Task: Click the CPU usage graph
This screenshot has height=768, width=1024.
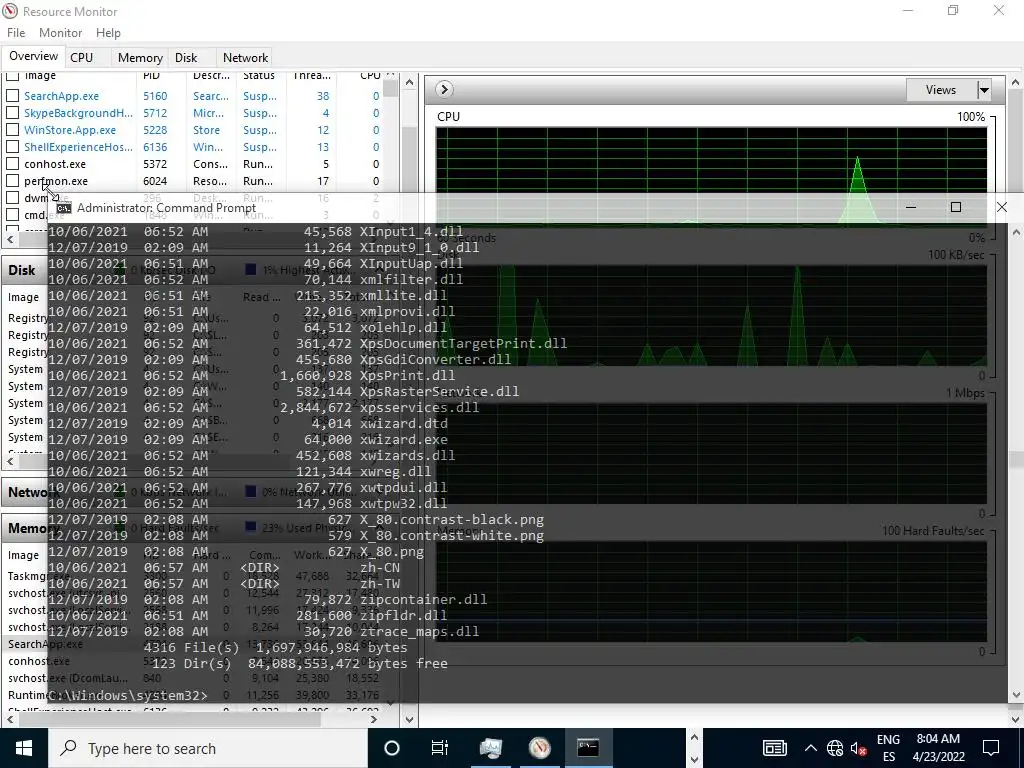Action: pyautogui.click(x=711, y=176)
